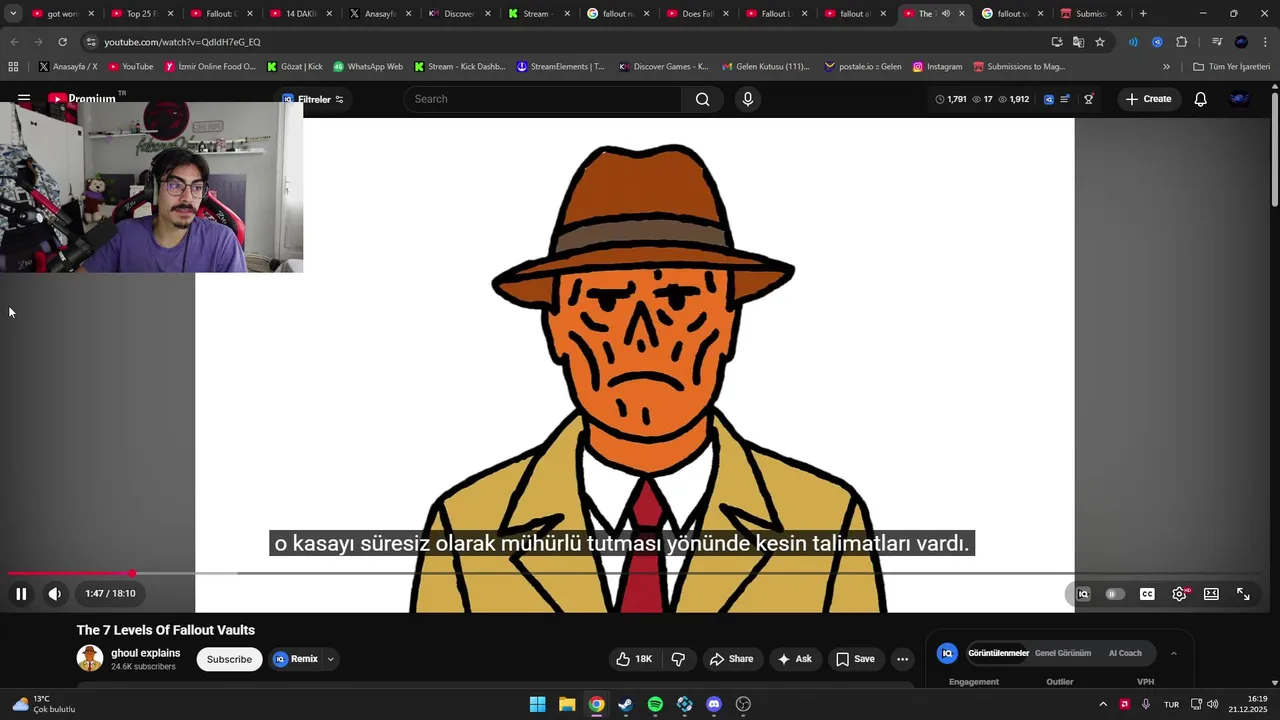This screenshot has height=720, width=1280.
Task: Open the browser extensions puzzle icon
Action: click(x=1181, y=42)
